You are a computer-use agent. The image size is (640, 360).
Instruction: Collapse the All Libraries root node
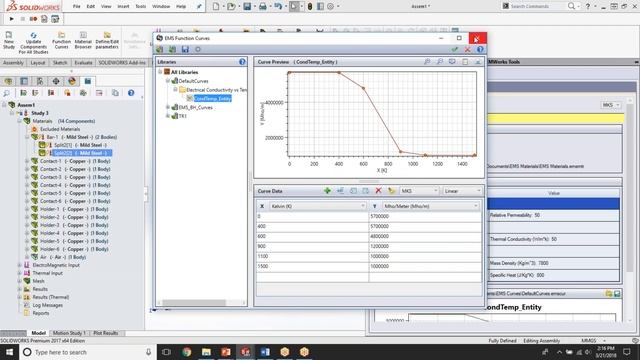pyautogui.click(x=160, y=72)
